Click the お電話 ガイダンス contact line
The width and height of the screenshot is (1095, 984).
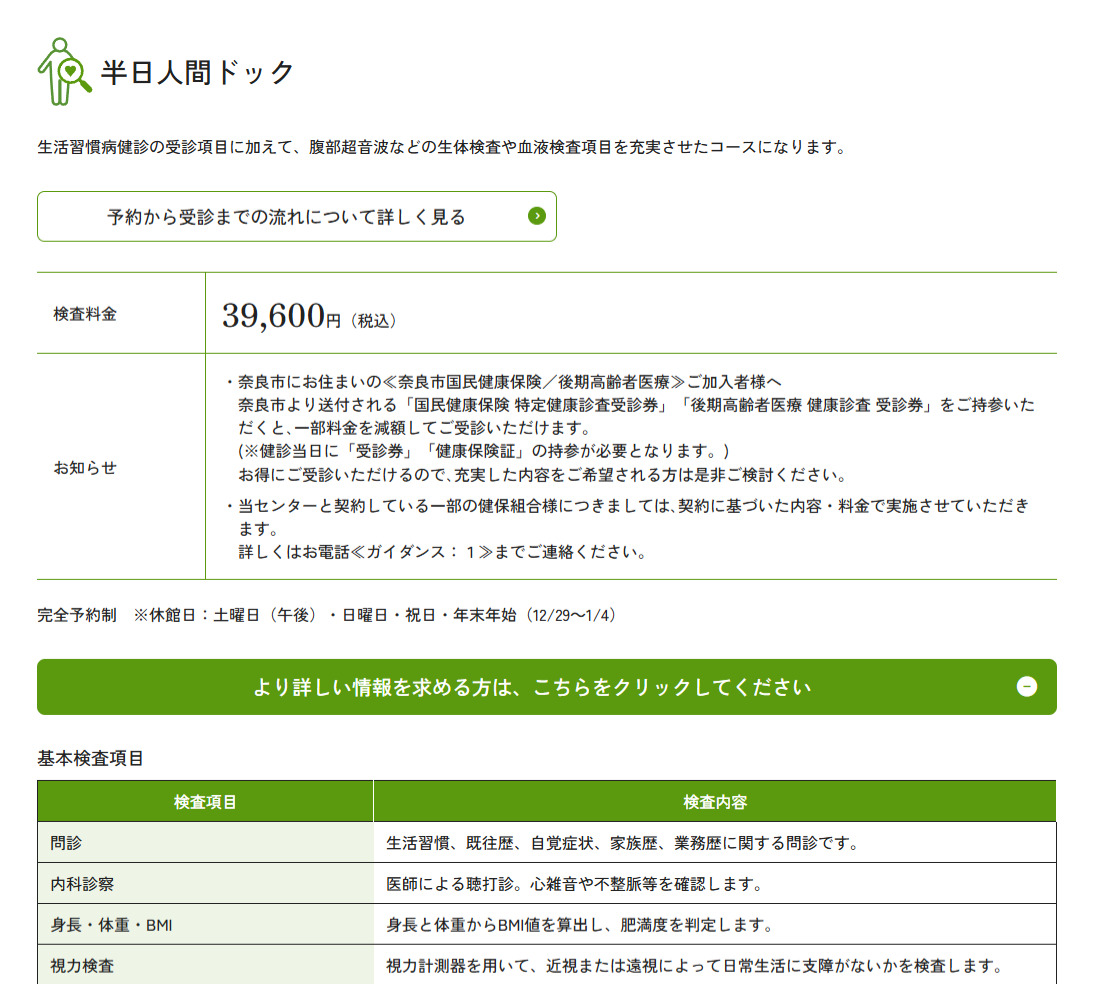pyautogui.click(x=442, y=551)
